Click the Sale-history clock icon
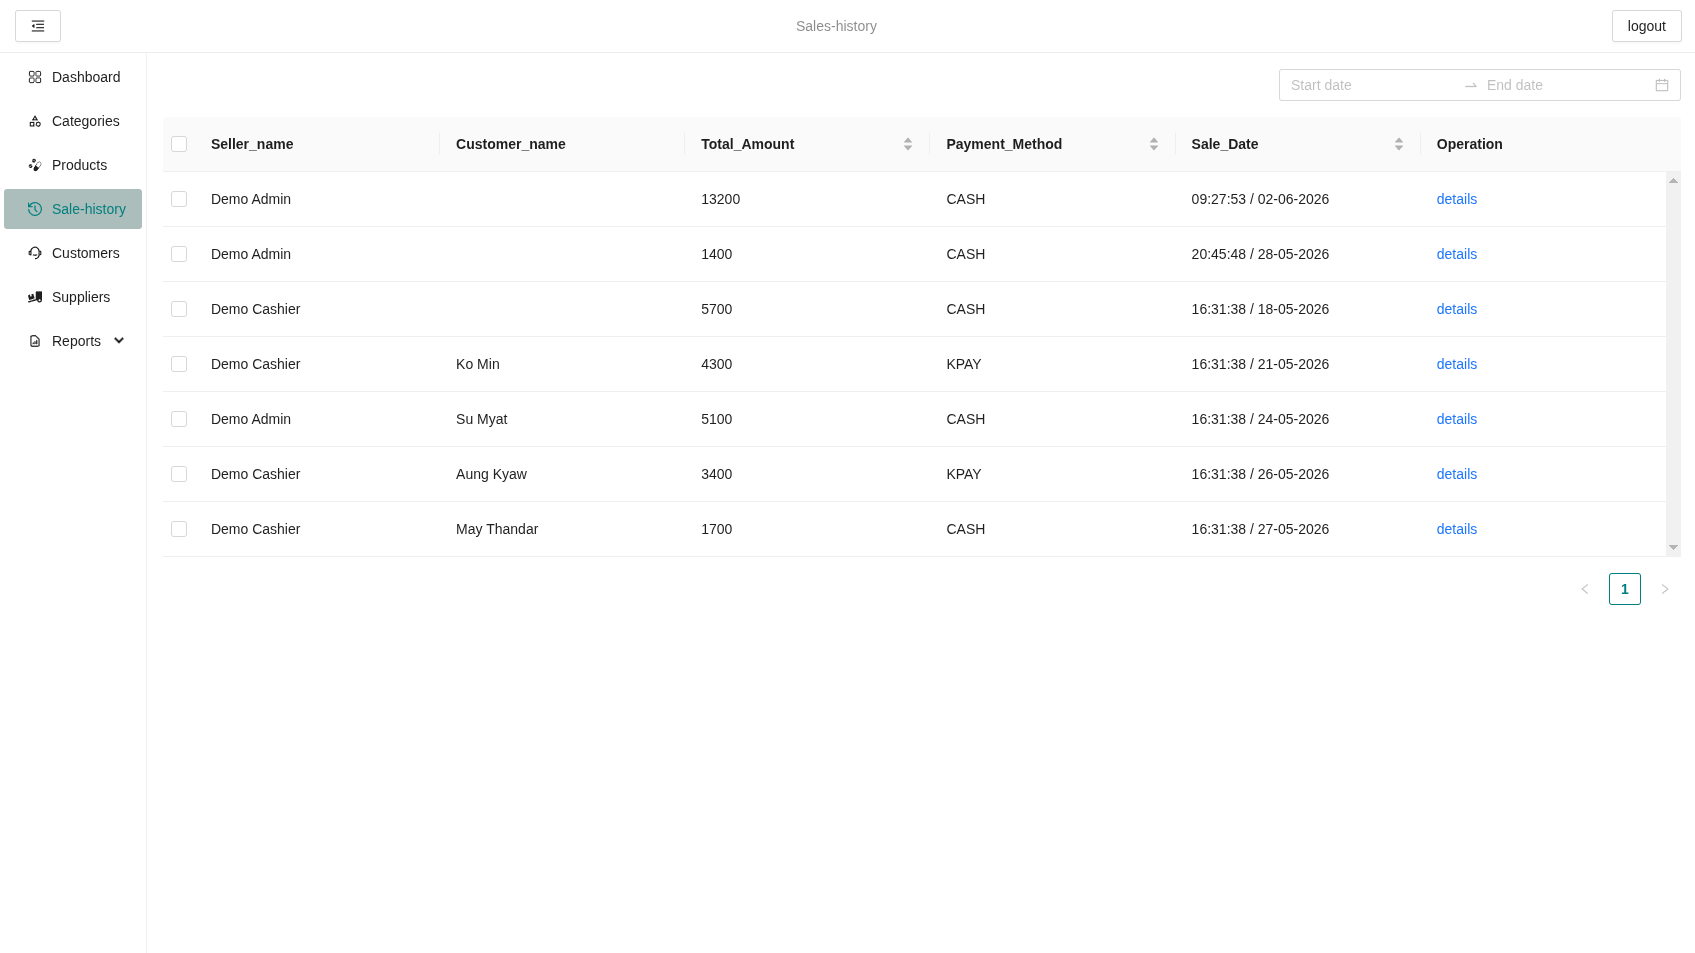This screenshot has height=953, width=1695. [35, 209]
